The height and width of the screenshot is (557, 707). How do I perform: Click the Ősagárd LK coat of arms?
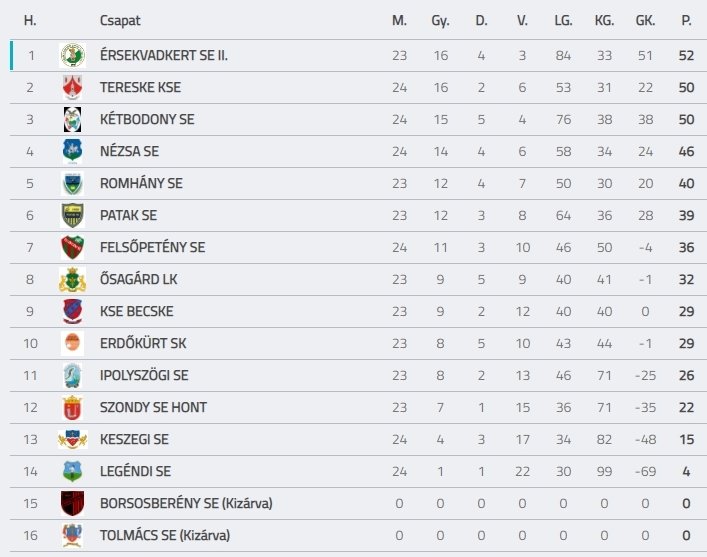pos(73,280)
